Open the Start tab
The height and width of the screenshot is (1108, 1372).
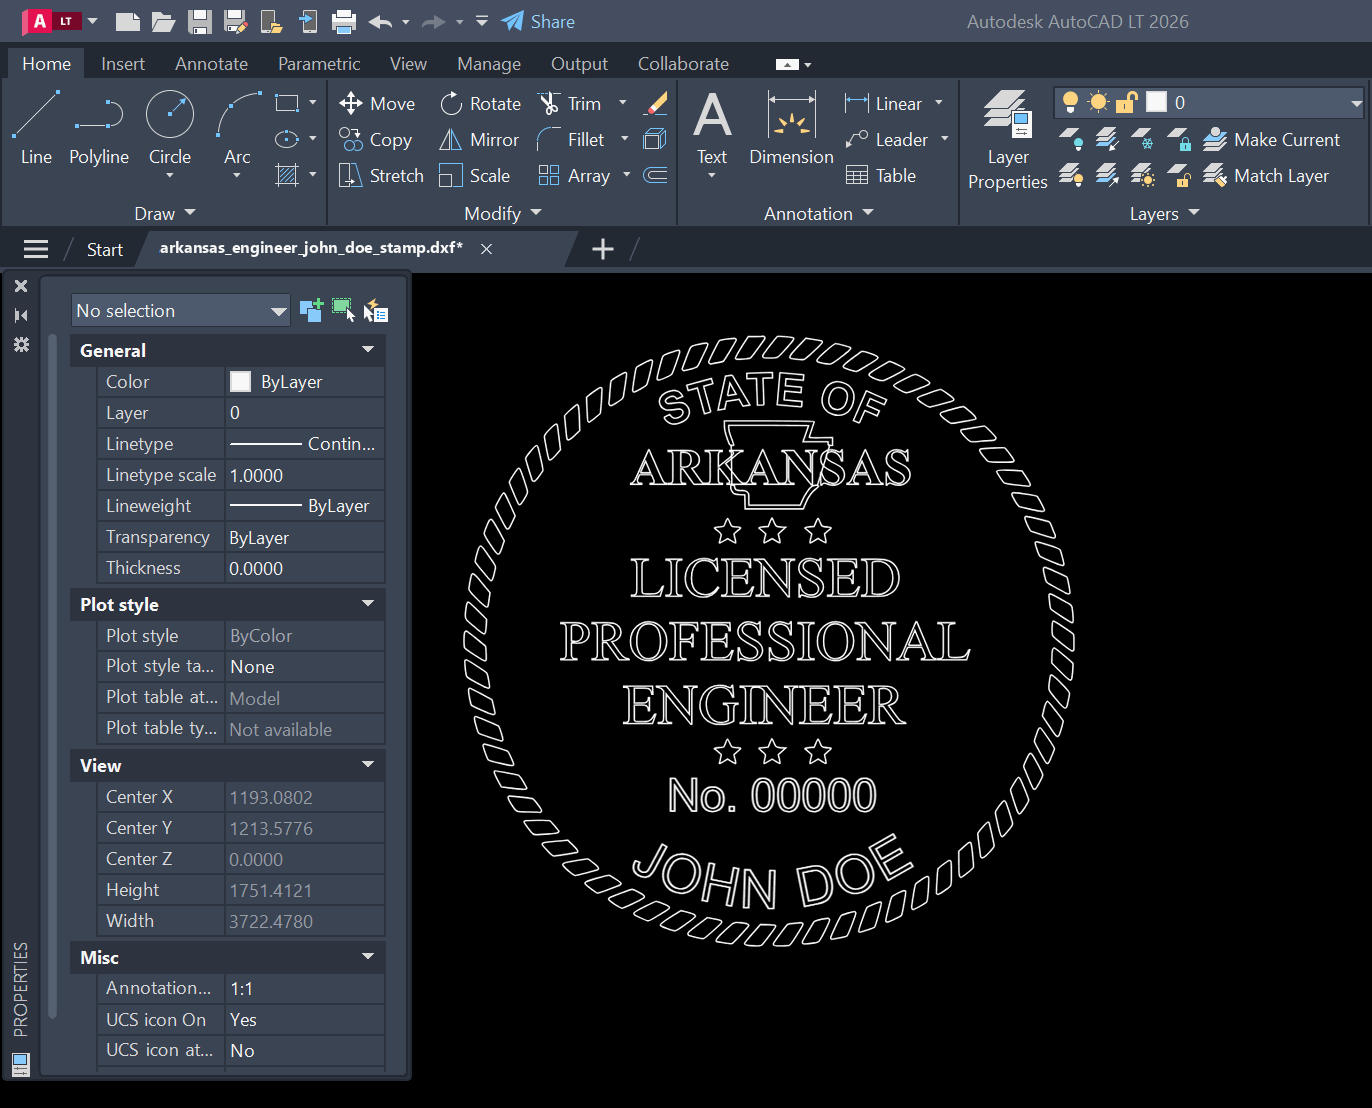click(105, 249)
